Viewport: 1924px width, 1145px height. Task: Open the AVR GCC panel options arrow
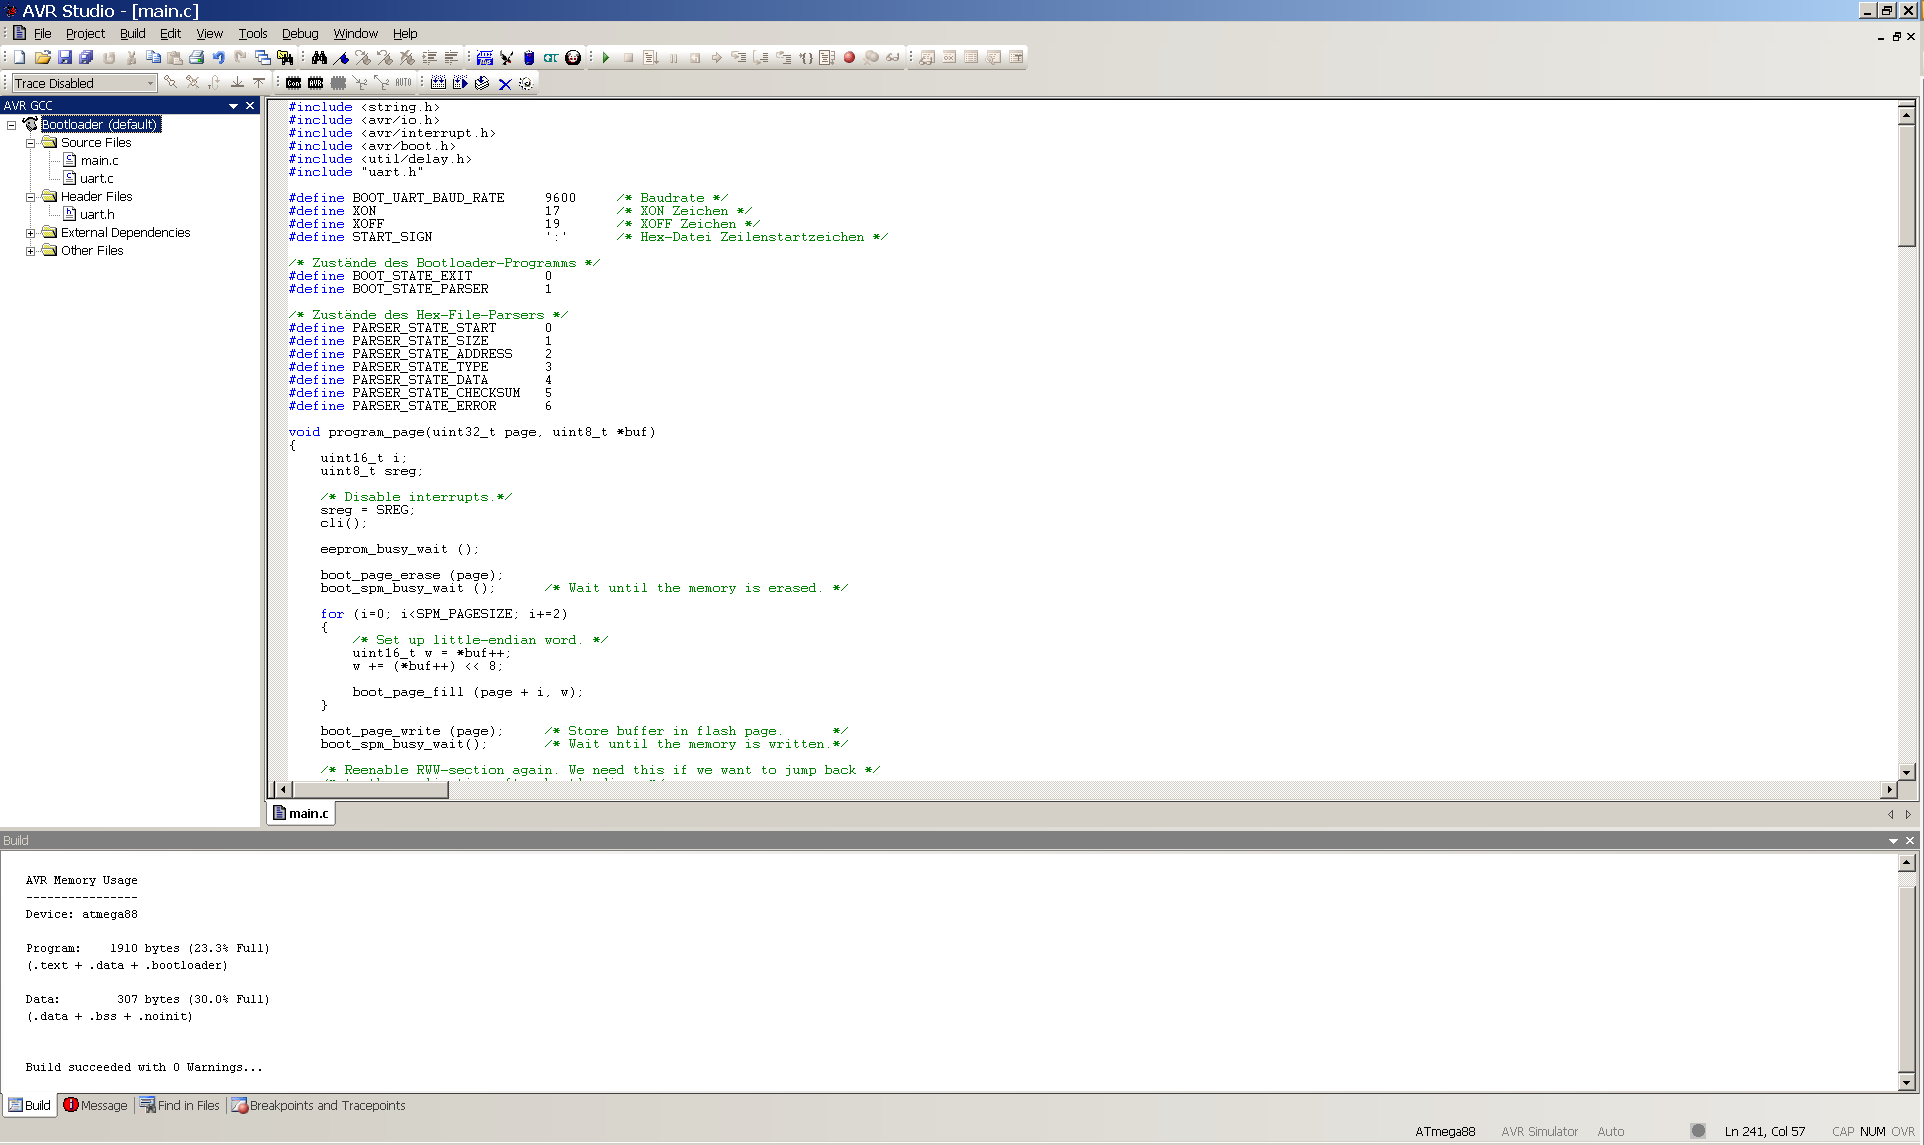click(234, 106)
